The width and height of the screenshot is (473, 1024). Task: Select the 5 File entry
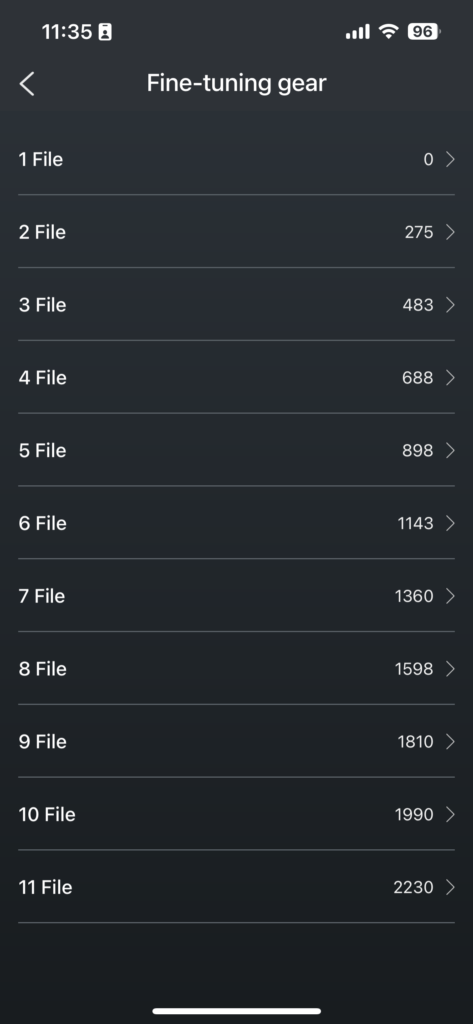pyautogui.click(x=236, y=451)
